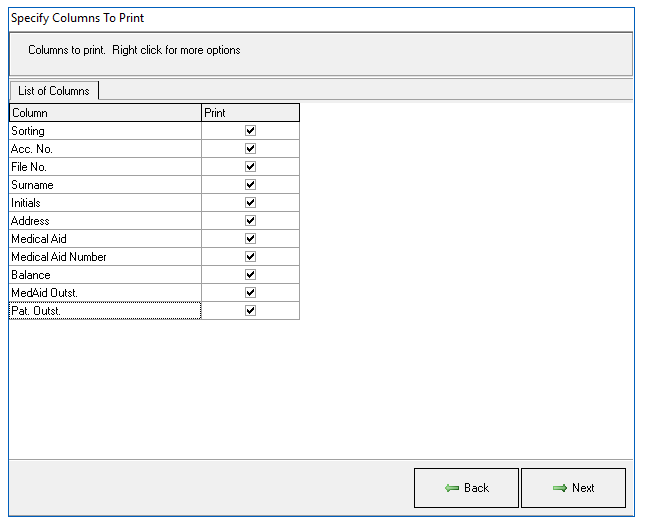Toggle the Initials print checkbox
646x522 pixels.
[x=250, y=203]
